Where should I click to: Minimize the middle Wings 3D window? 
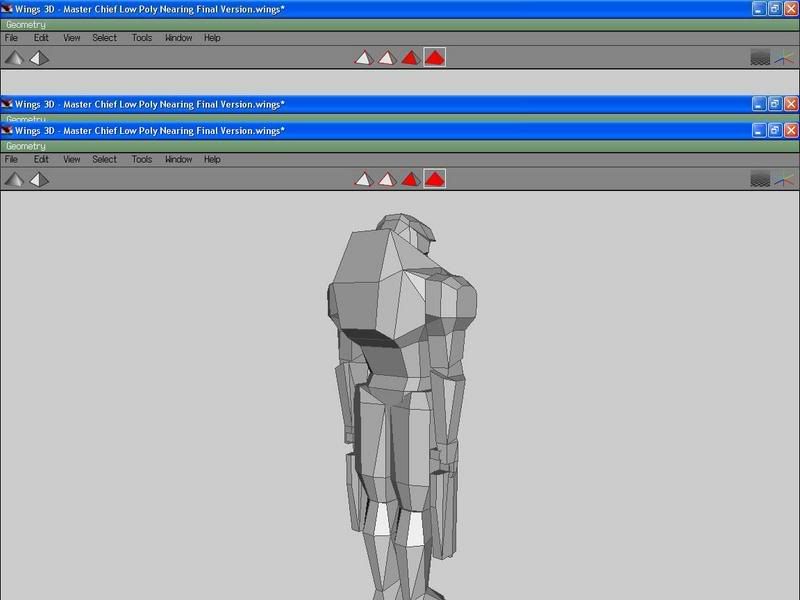tap(759, 104)
